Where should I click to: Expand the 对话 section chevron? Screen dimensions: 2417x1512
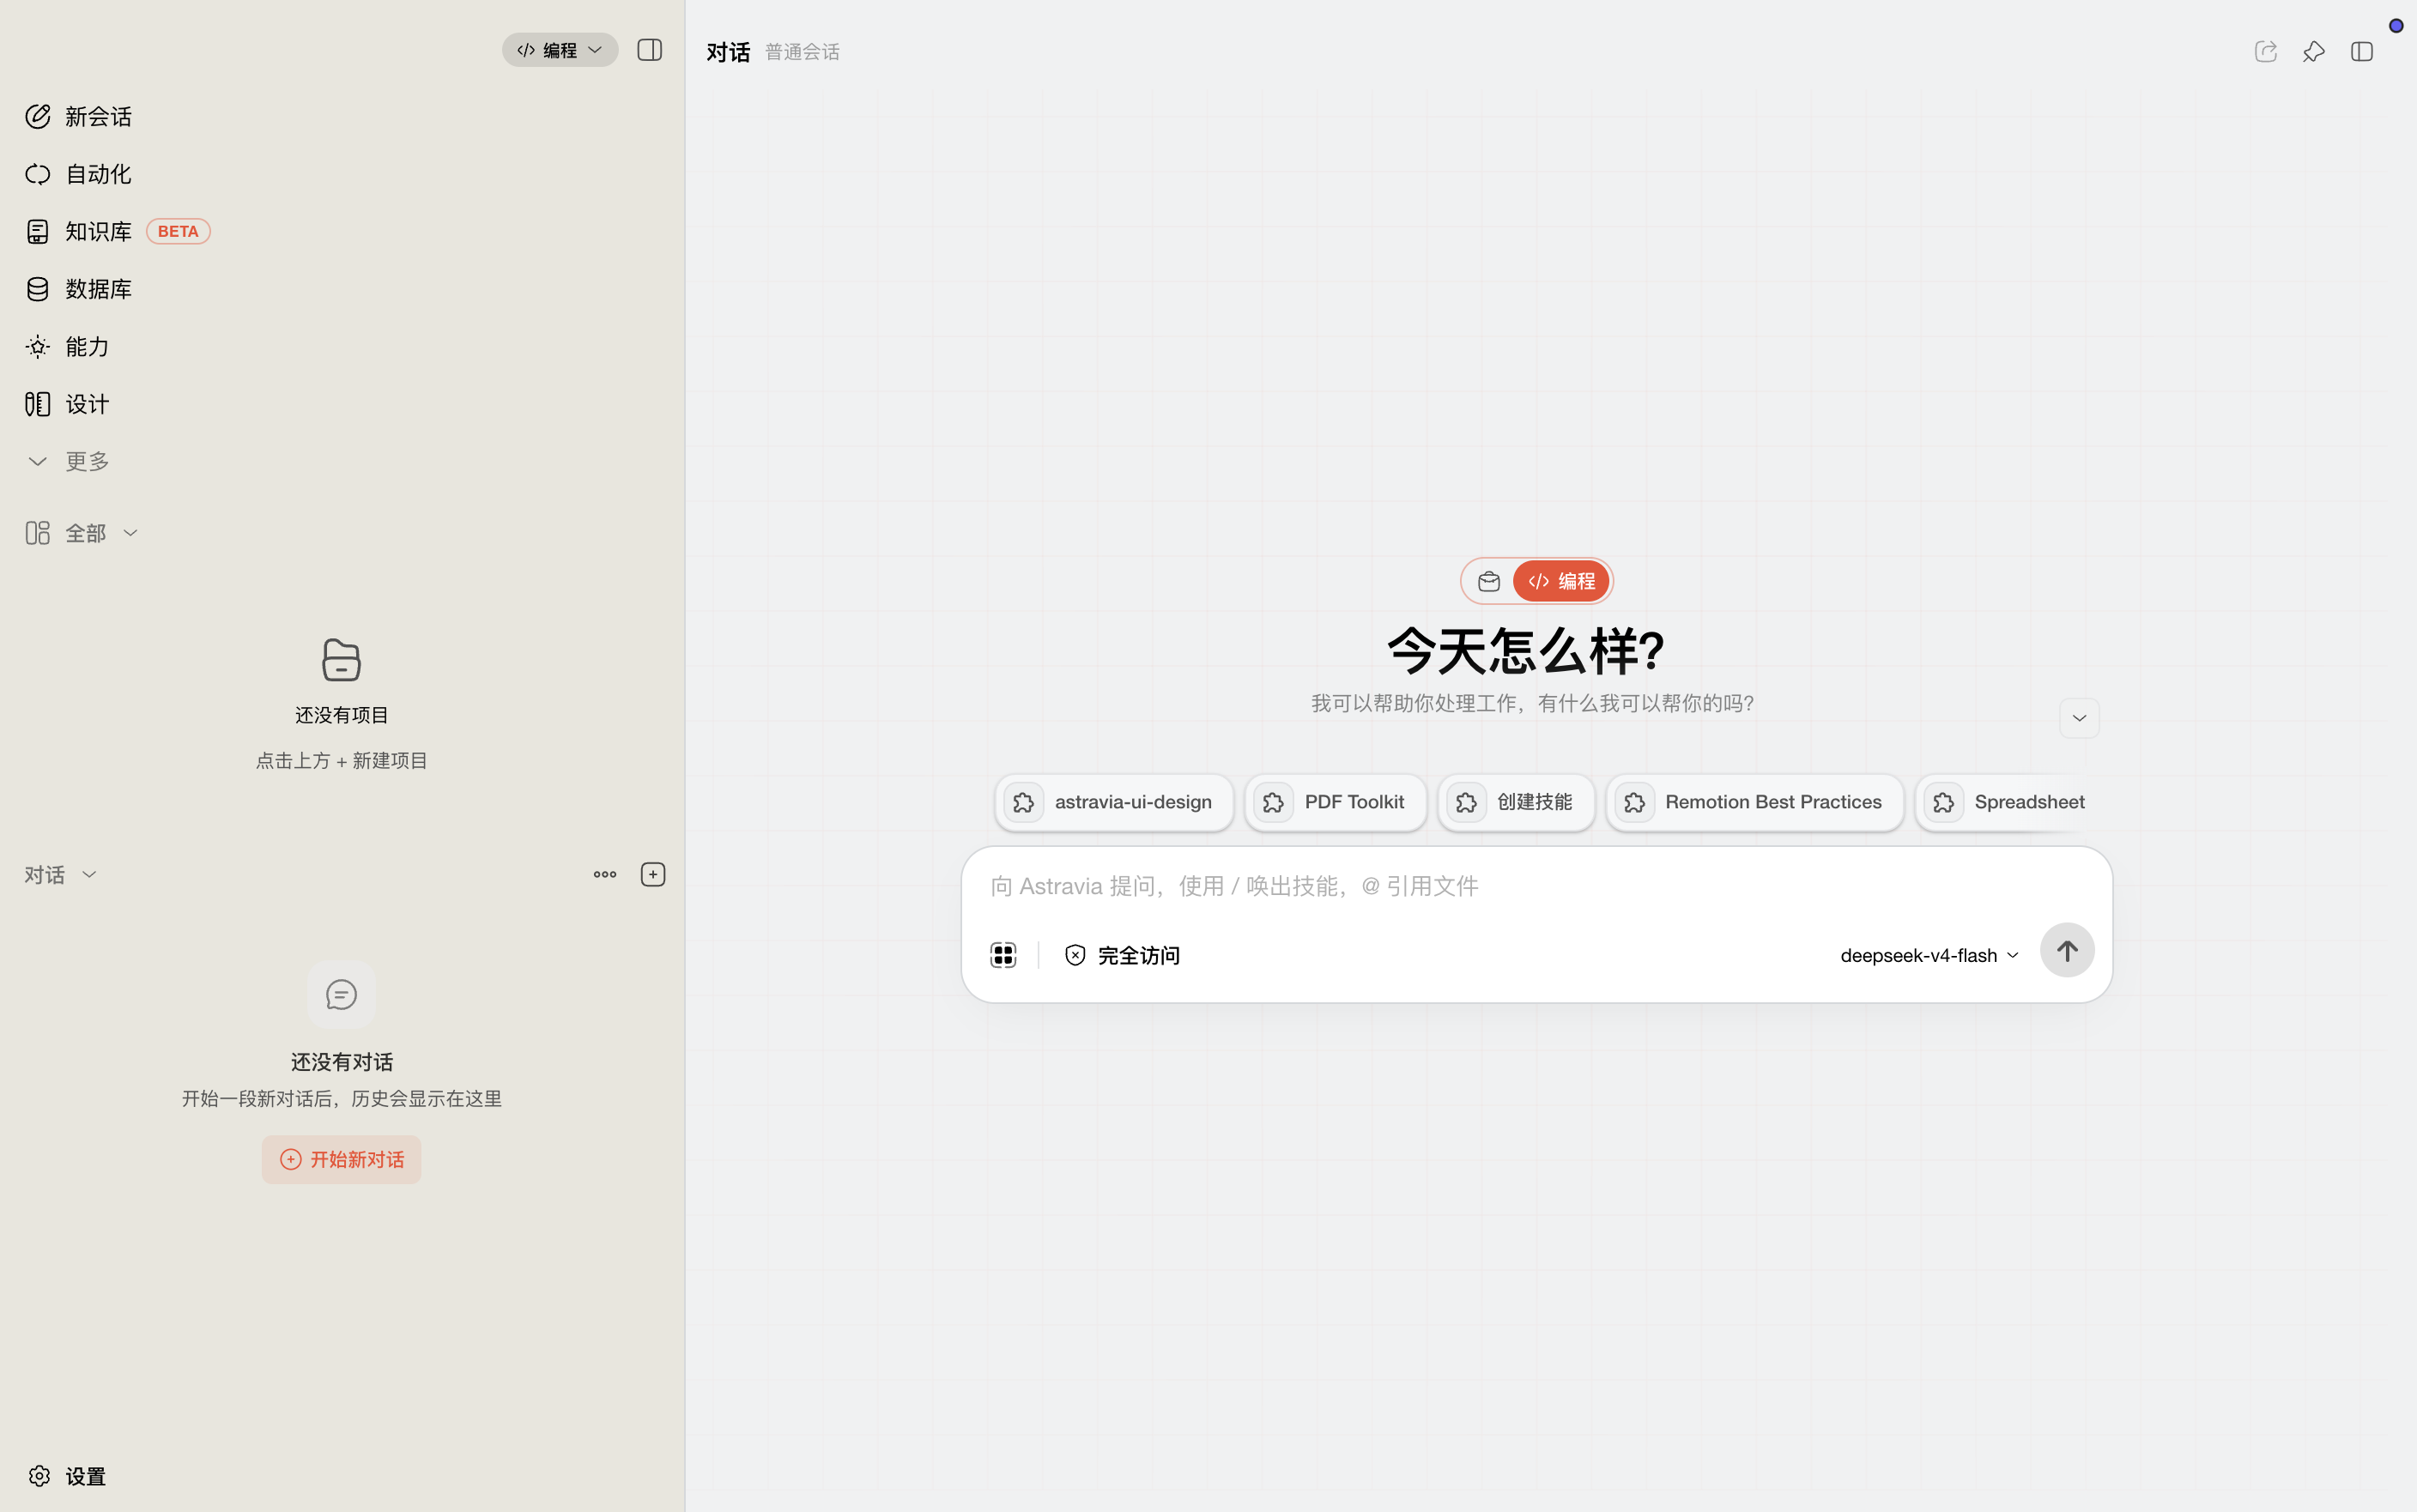(x=89, y=875)
